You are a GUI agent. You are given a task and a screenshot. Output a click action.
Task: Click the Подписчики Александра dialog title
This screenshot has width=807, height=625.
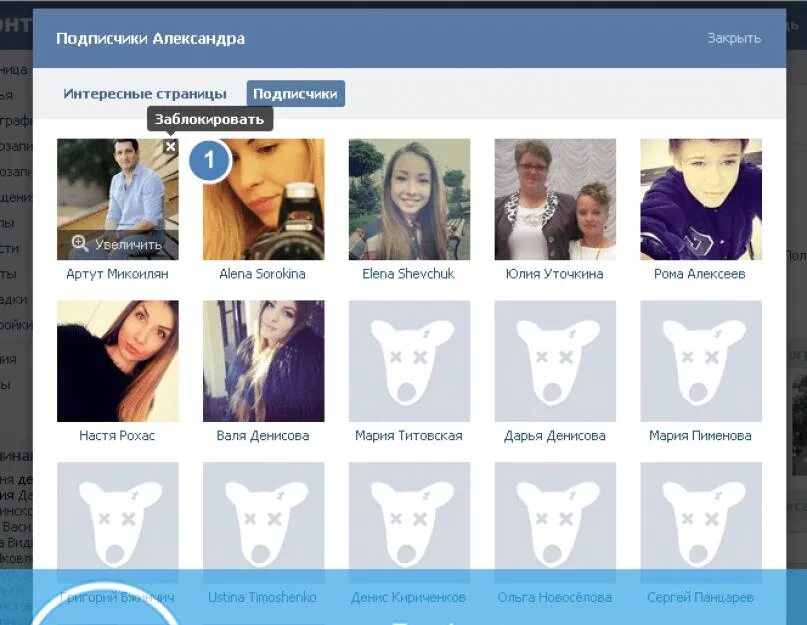pyautogui.click(x=150, y=39)
